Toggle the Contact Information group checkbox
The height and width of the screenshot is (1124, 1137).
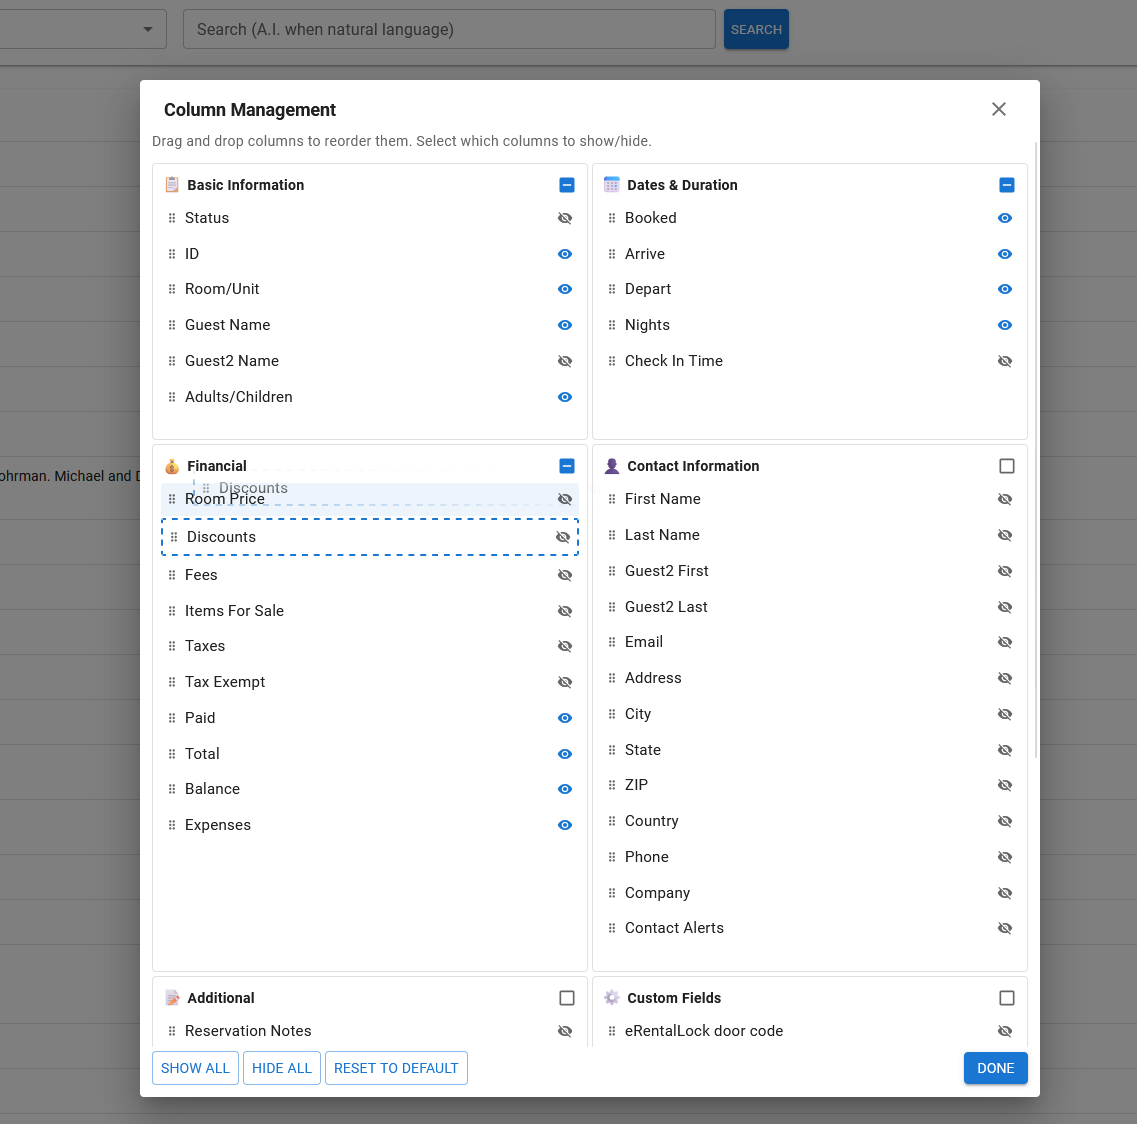pos(1007,466)
